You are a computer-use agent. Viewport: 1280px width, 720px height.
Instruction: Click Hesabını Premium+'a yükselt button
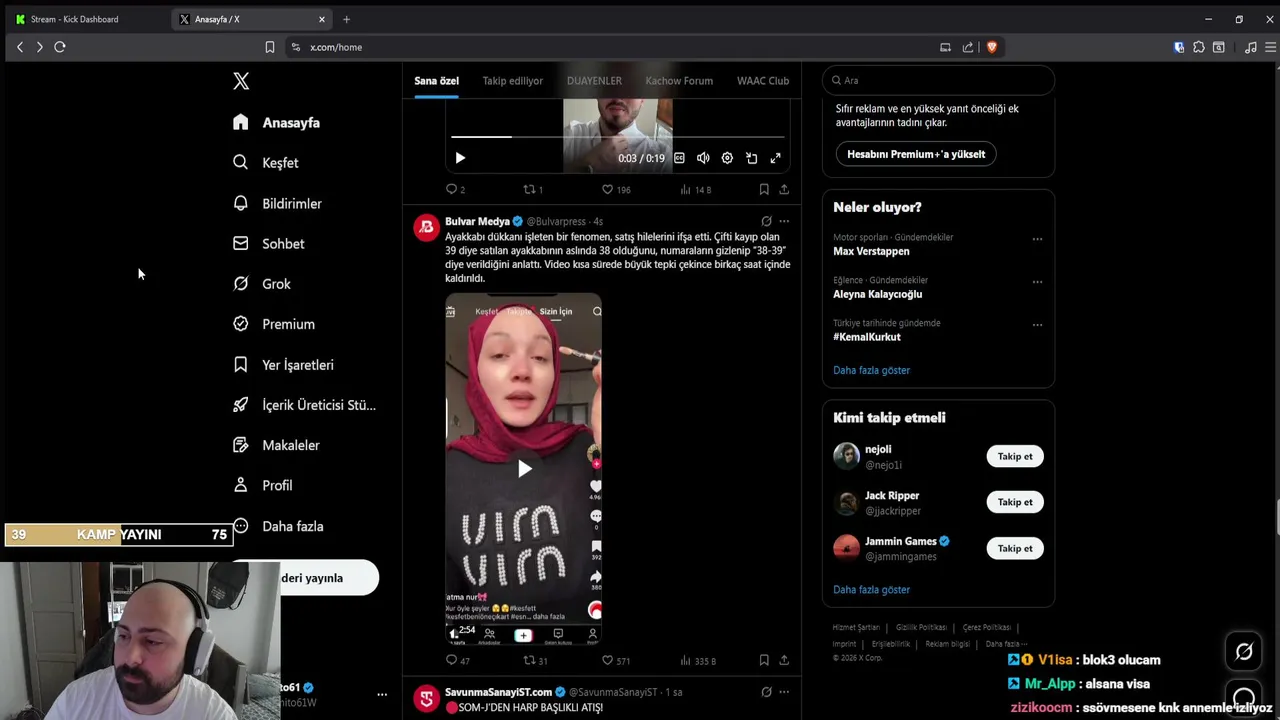916,154
